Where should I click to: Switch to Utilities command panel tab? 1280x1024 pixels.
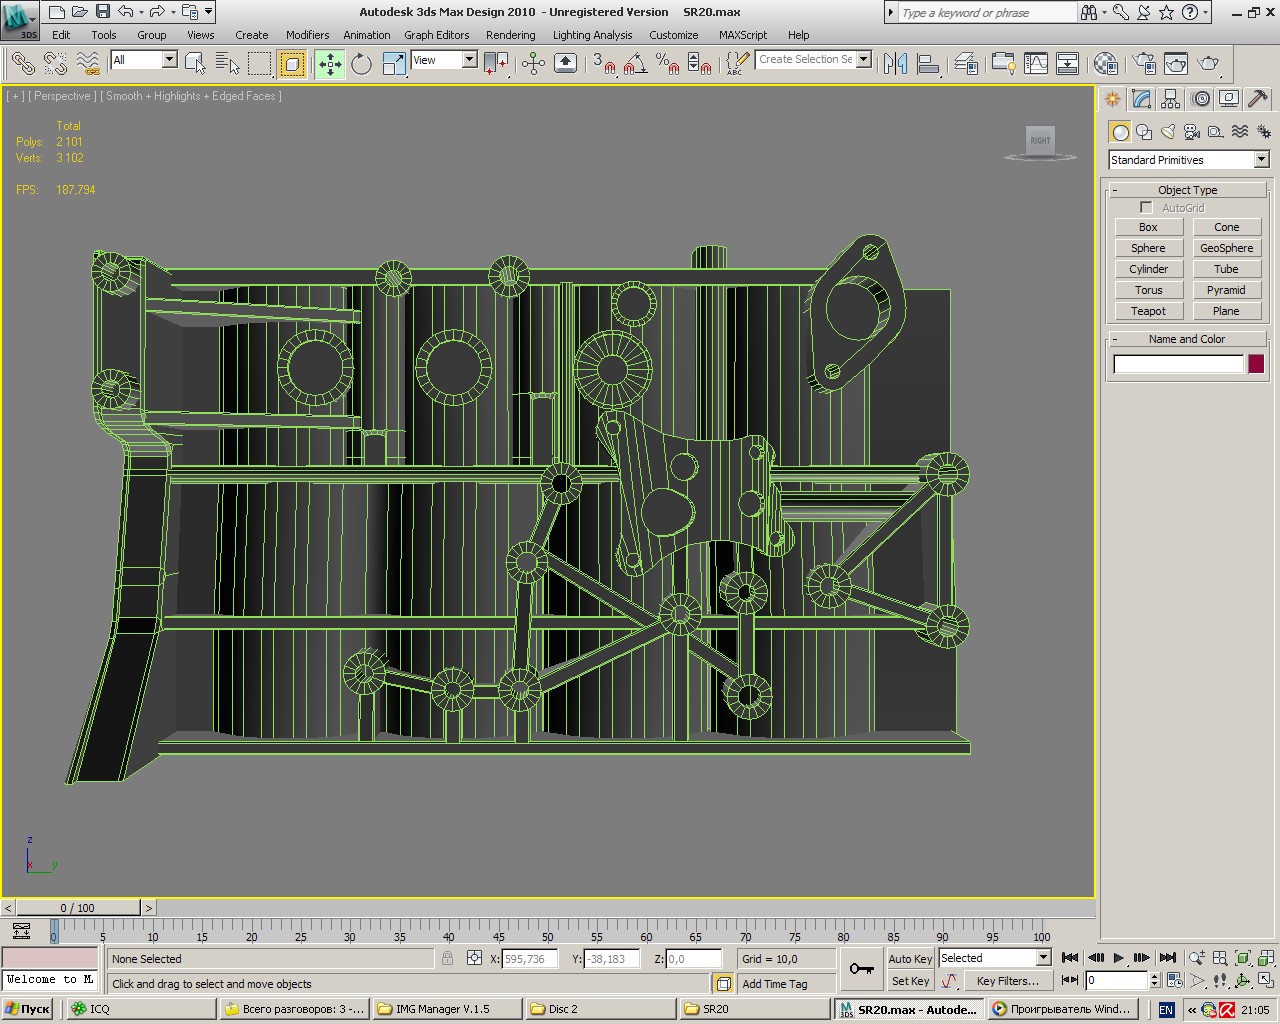(x=1258, y=99)
